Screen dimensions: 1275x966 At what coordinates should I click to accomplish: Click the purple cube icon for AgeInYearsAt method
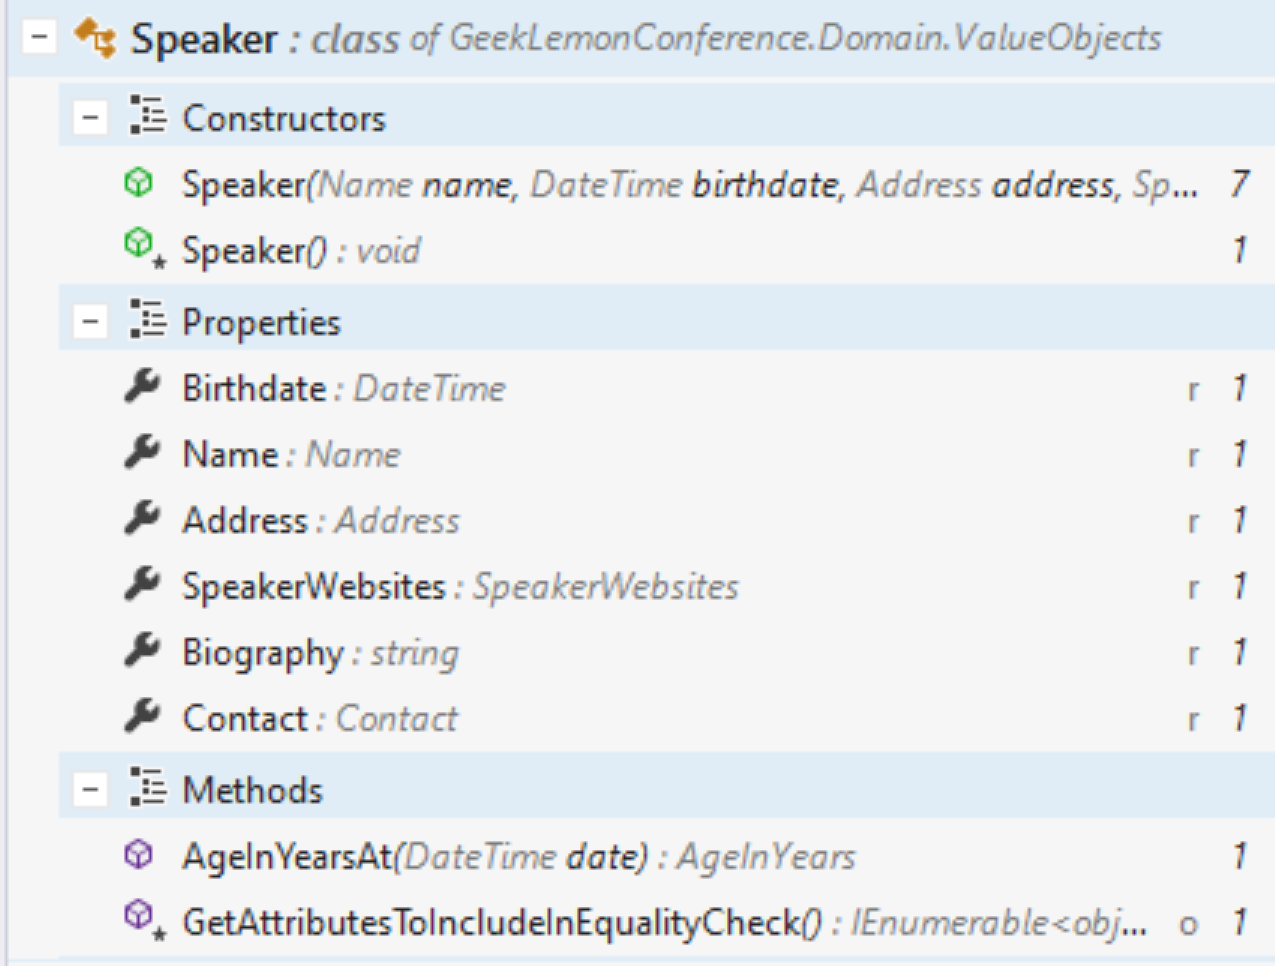pos(139,855)
